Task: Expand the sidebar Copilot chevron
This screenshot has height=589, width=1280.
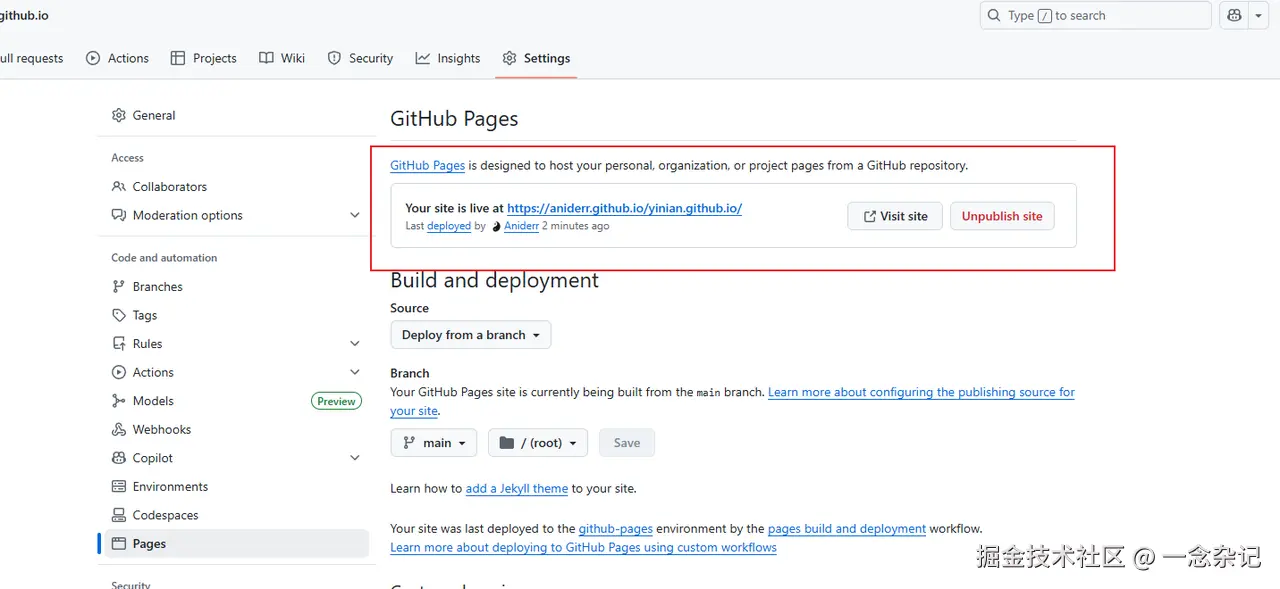Action: [x=355, y=458]
